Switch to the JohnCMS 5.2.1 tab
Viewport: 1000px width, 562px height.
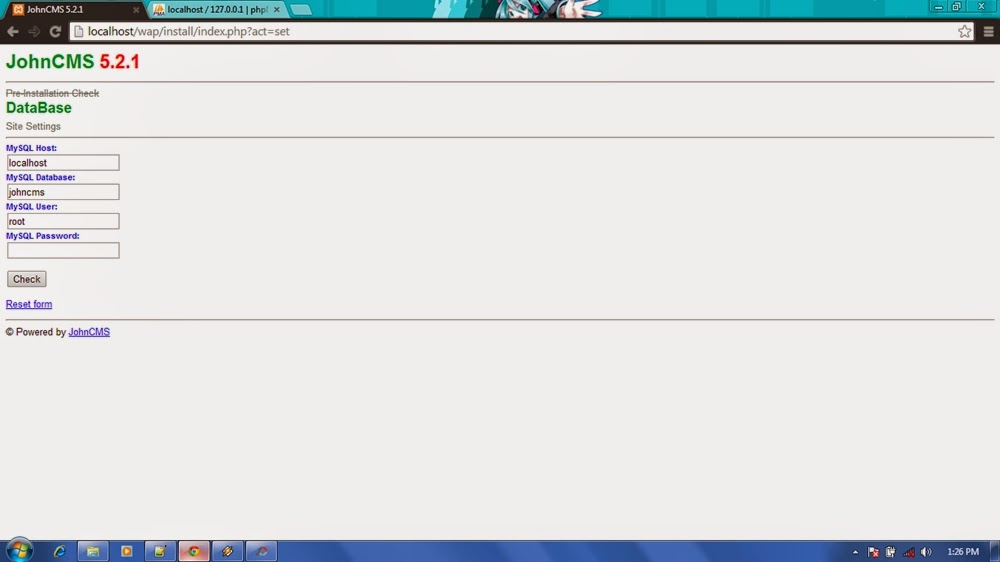pyautogui.click(x=73, y=10)
